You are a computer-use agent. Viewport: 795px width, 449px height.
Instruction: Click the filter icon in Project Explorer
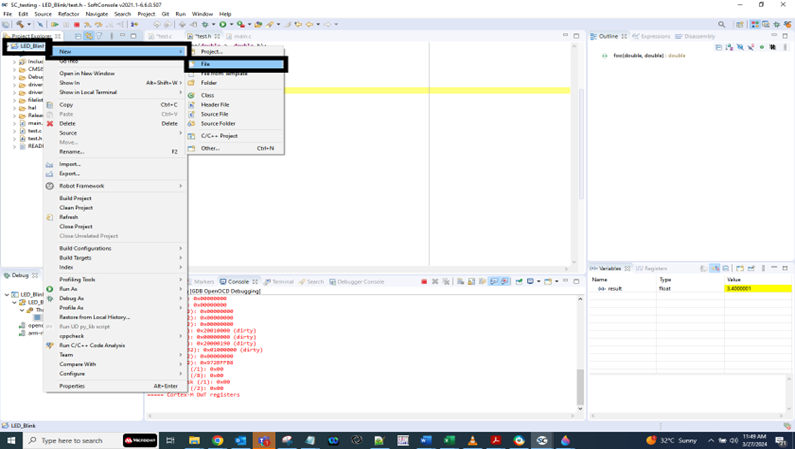coord(99,36)
